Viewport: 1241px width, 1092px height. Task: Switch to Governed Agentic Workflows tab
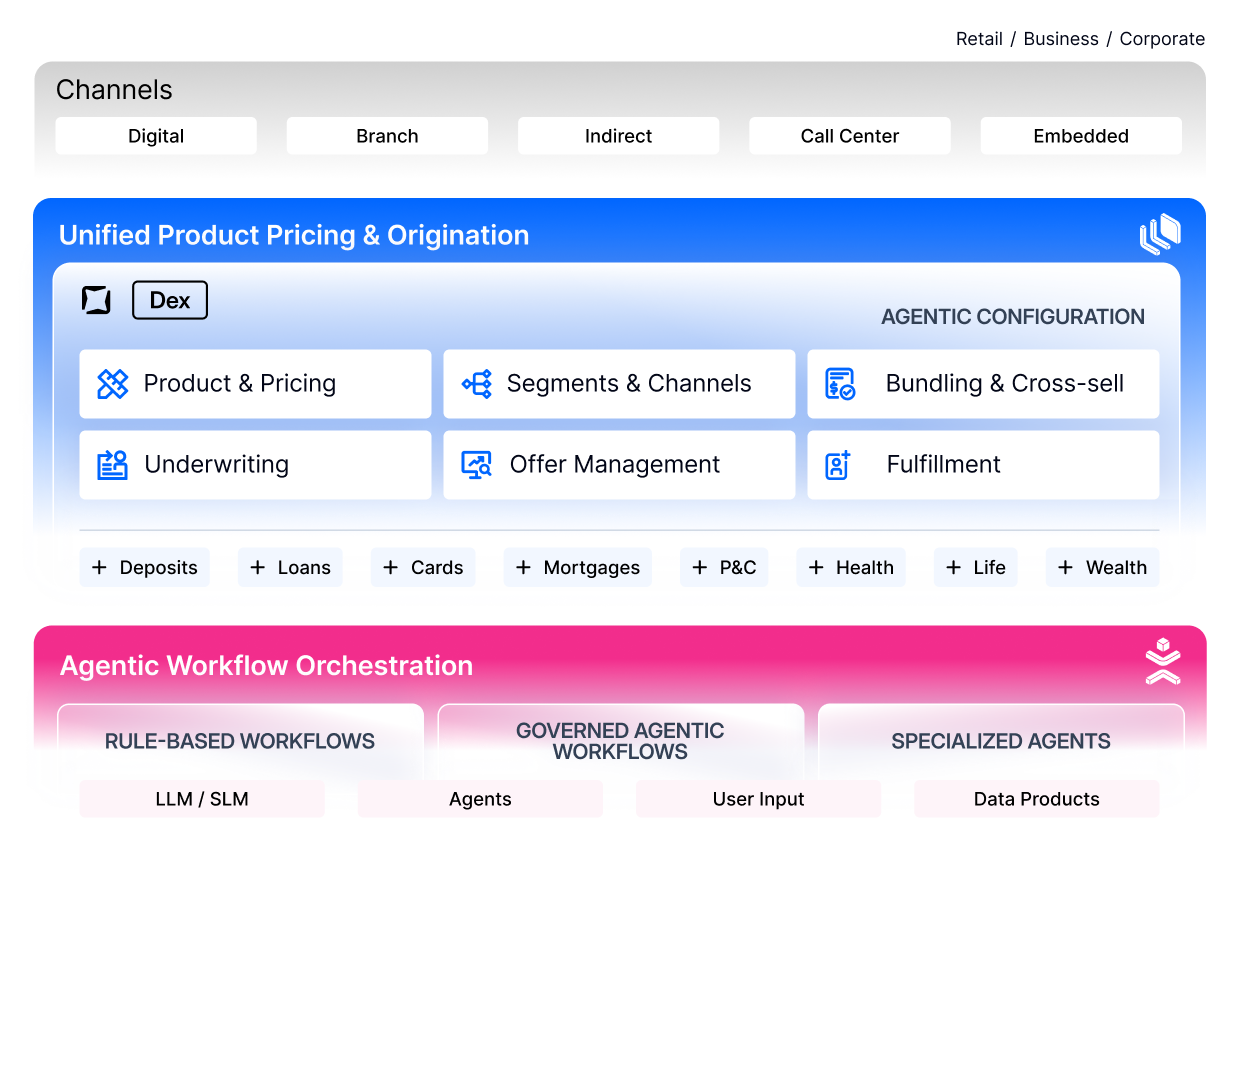[x=620, y=741]
